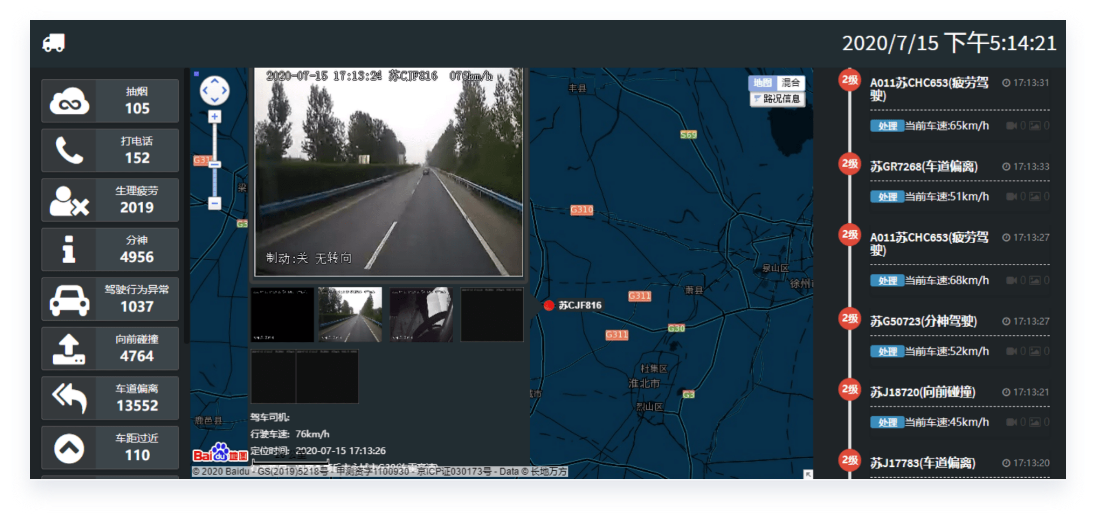The height and width of the screenshot is (521, 1096).
Task: Click the distraction (分神) info icon
Action: [x=69, y=249]
